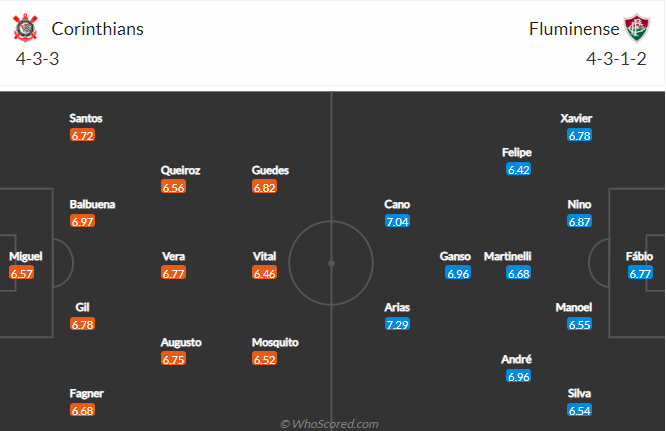This screenshot has height=431, width=666.
Task: Click the Fluminense club crest icon
Action: [x=637, y=28]
